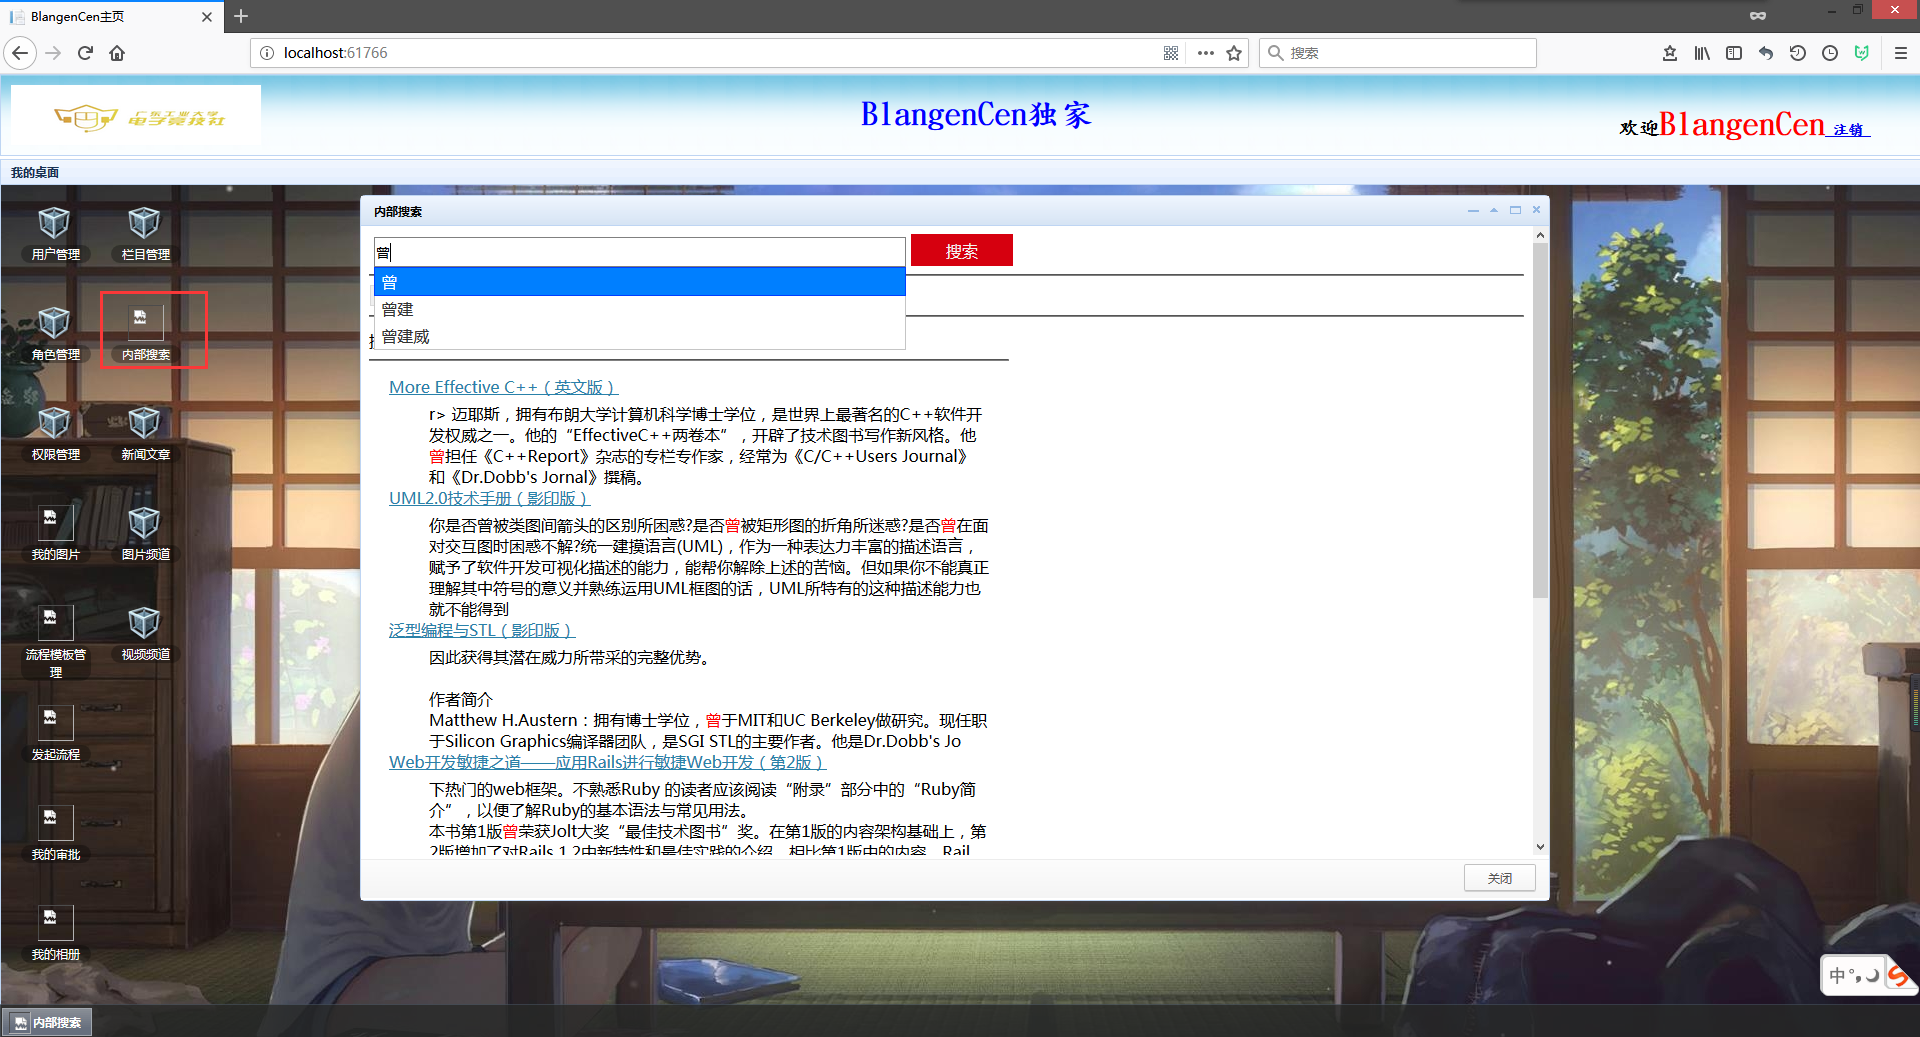This screenshot has height=1037, width=1920.
Task: Open link 泛型编程与STL（影印版）
Action: pos(482,630)
